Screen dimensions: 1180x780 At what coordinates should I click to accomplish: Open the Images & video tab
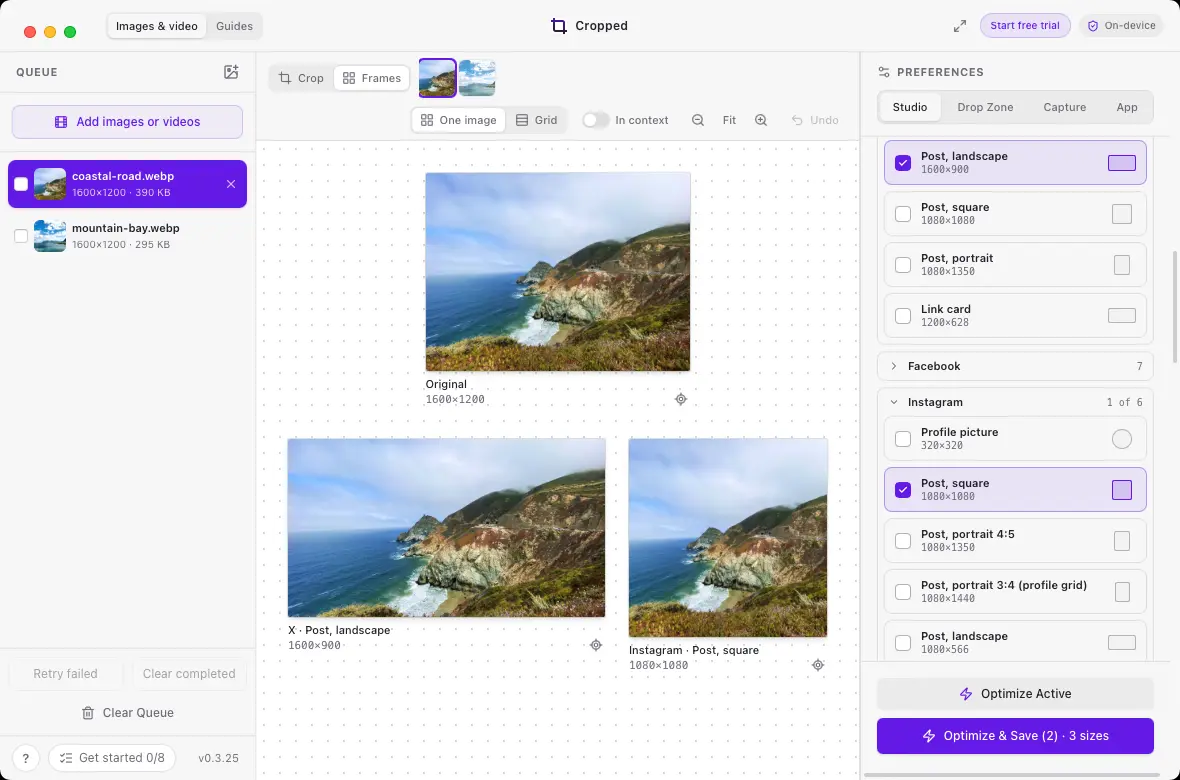coord(157,26)
